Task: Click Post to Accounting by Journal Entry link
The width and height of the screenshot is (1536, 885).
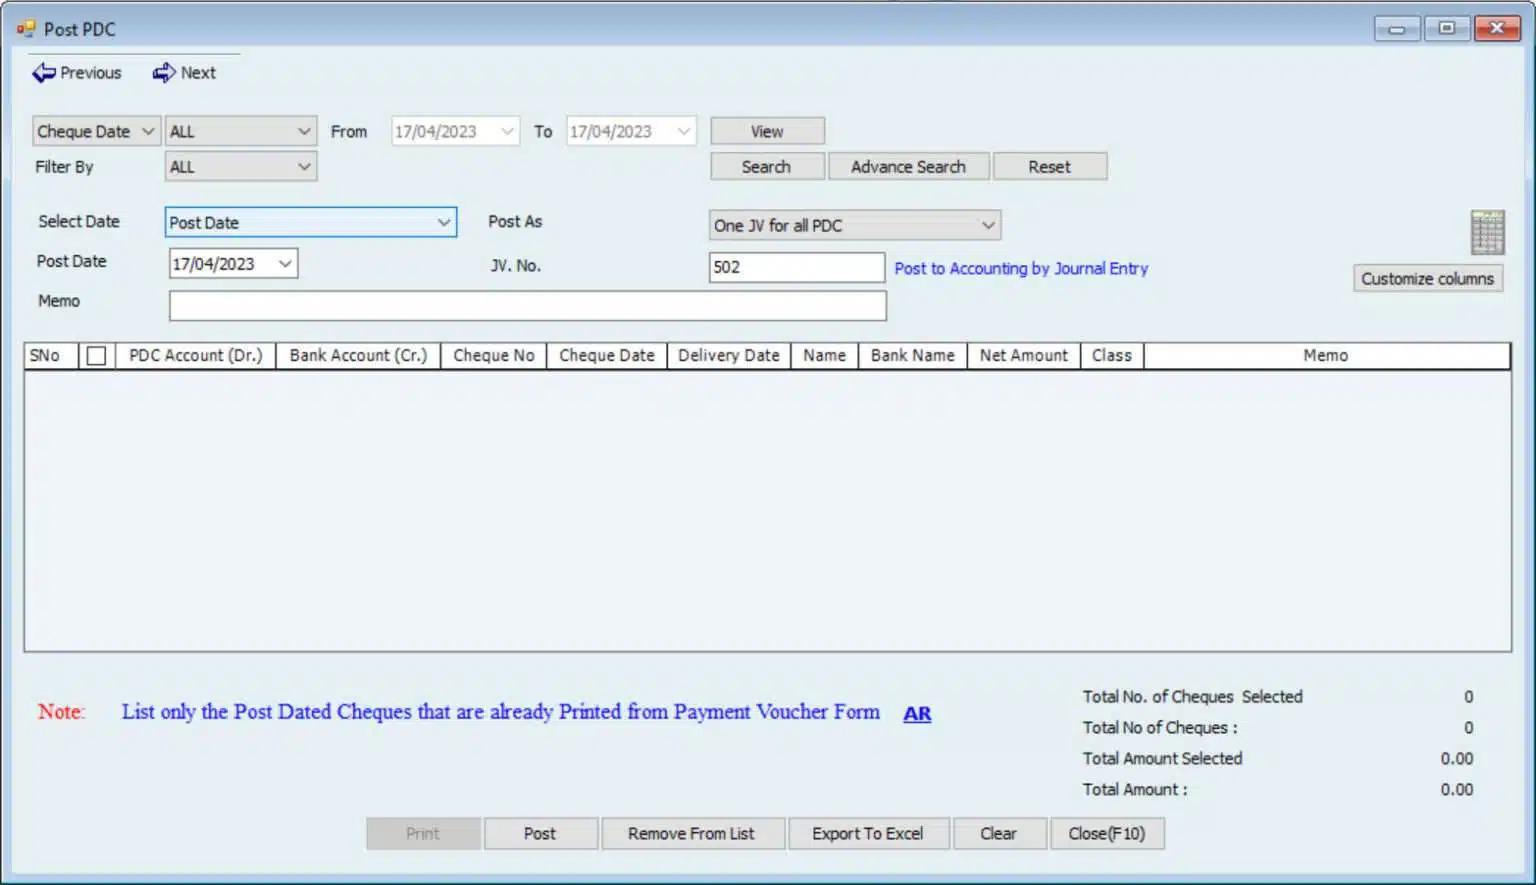Action: [1021, 268]
